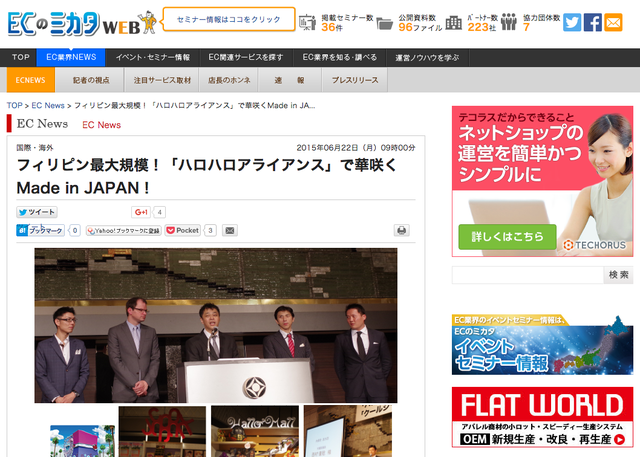Click the cooperating organizations people icon
Screen dimensions: 640x457
point(509,22)
